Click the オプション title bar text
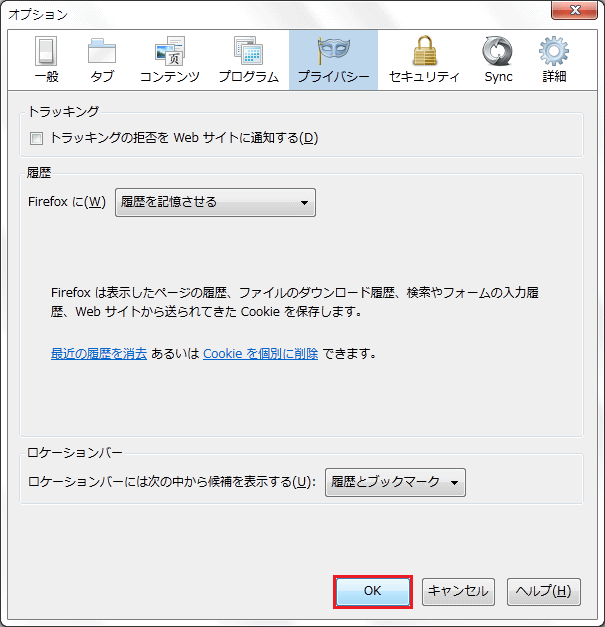 click(x=38, y=14)
